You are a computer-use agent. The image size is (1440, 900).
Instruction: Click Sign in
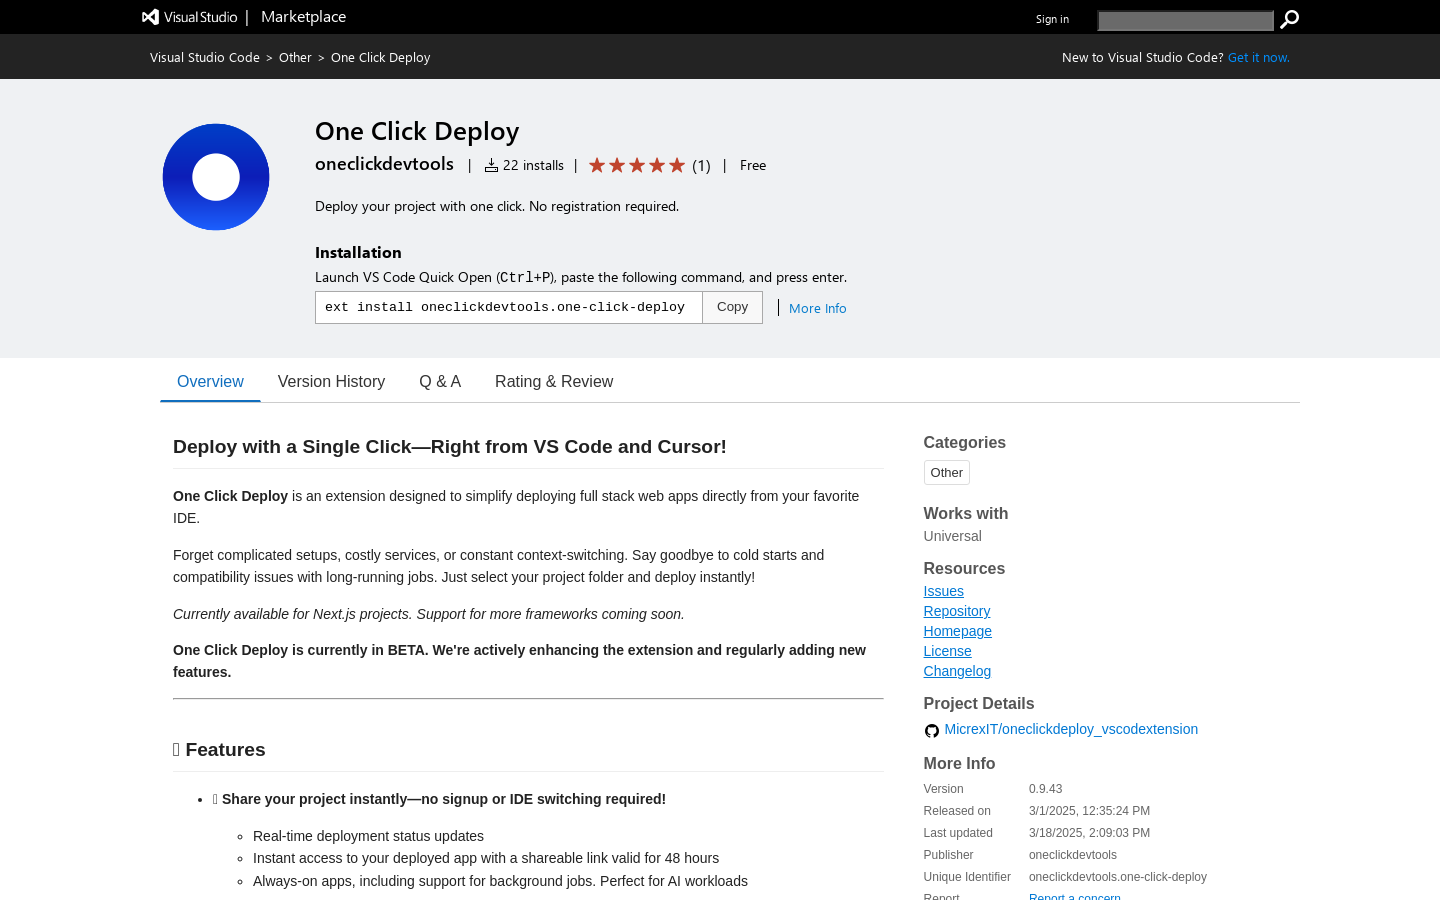coord(1052,19)
